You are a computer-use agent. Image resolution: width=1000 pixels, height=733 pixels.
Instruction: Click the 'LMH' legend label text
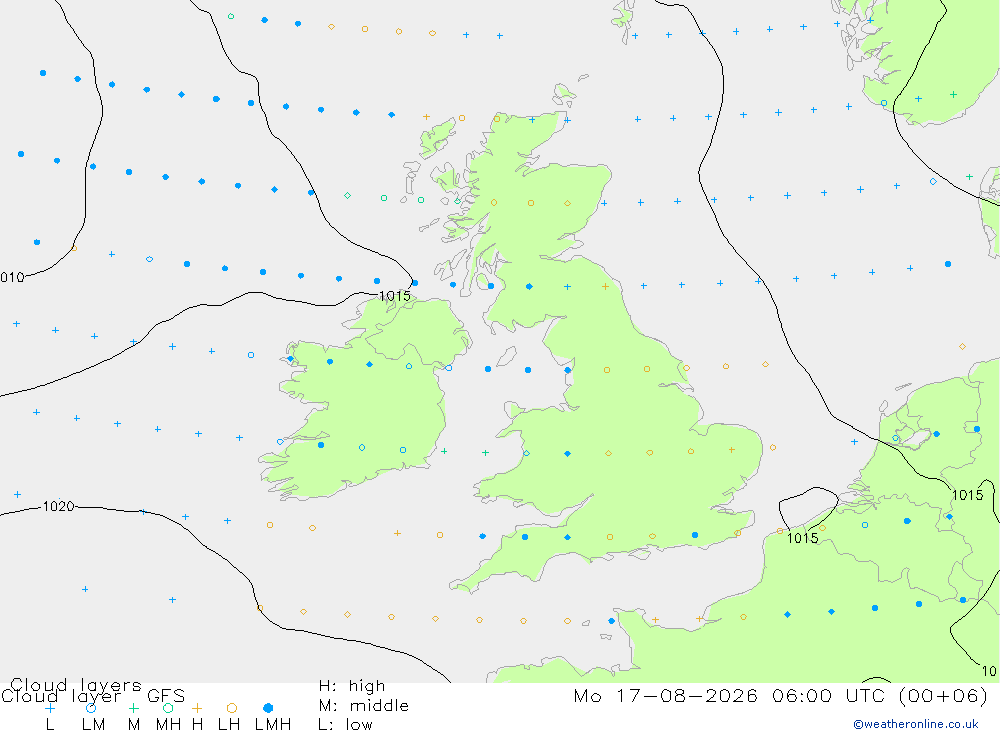coord(273,725)
